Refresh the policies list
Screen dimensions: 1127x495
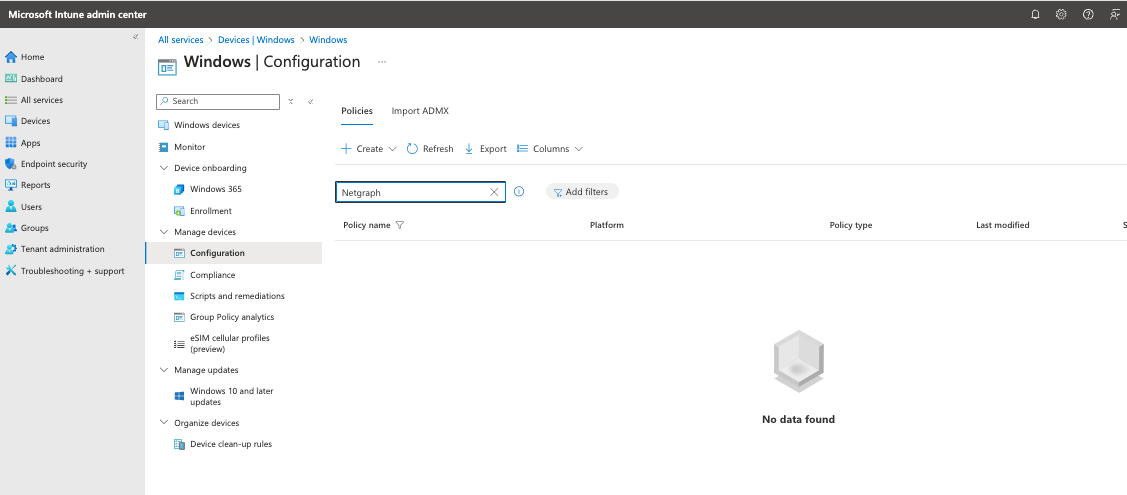[430, 149]
